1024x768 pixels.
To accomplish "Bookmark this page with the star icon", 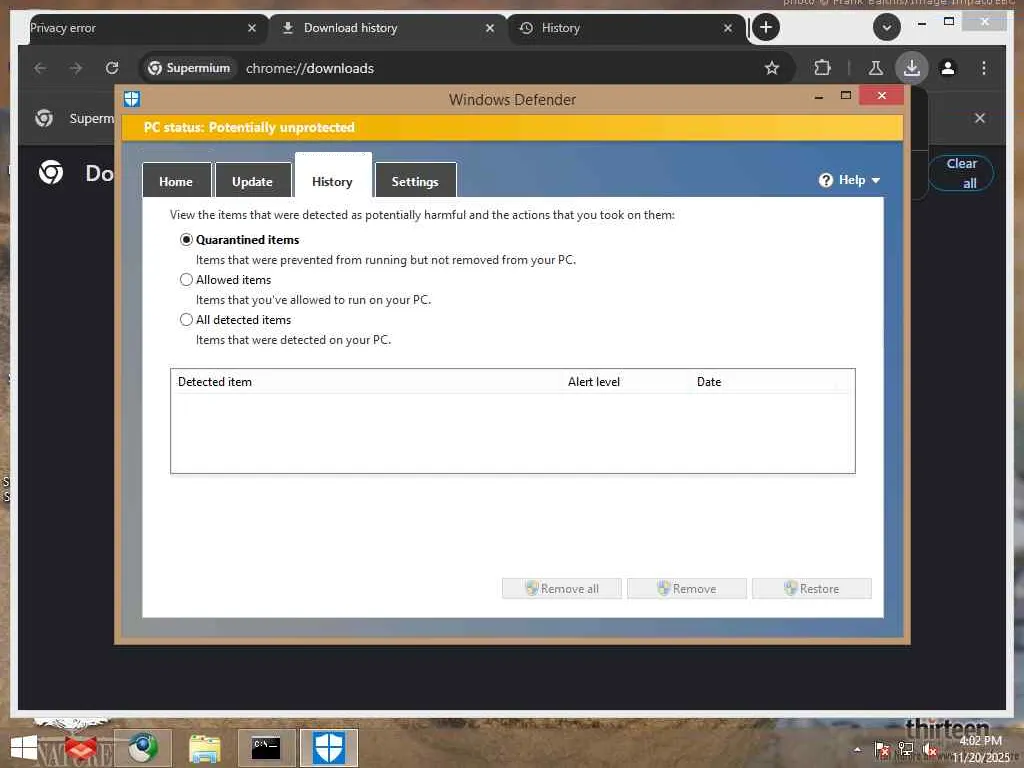I will pyautogui.click(x=771, y=68).
